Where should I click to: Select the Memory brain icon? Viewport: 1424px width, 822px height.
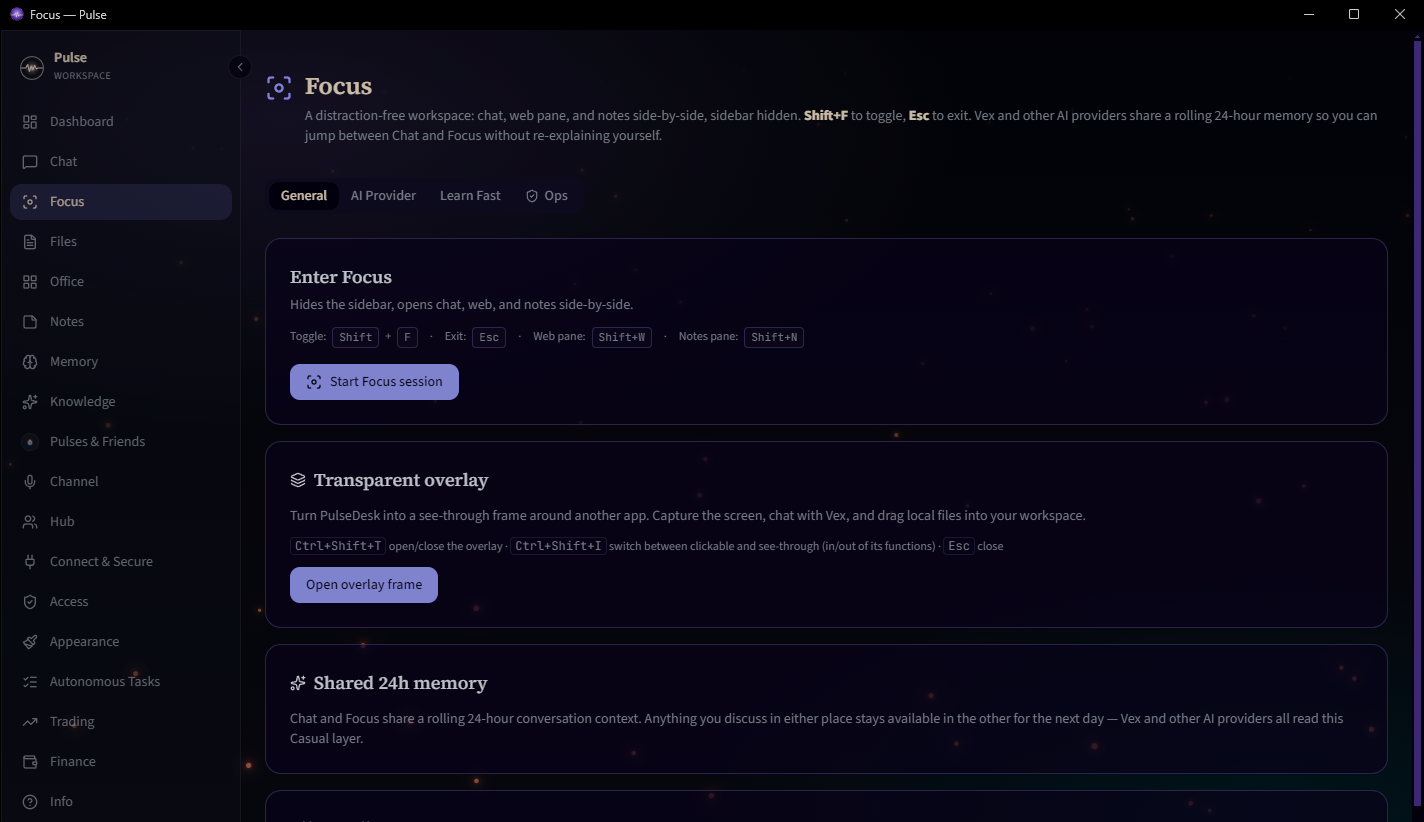[x=30, y=362]
